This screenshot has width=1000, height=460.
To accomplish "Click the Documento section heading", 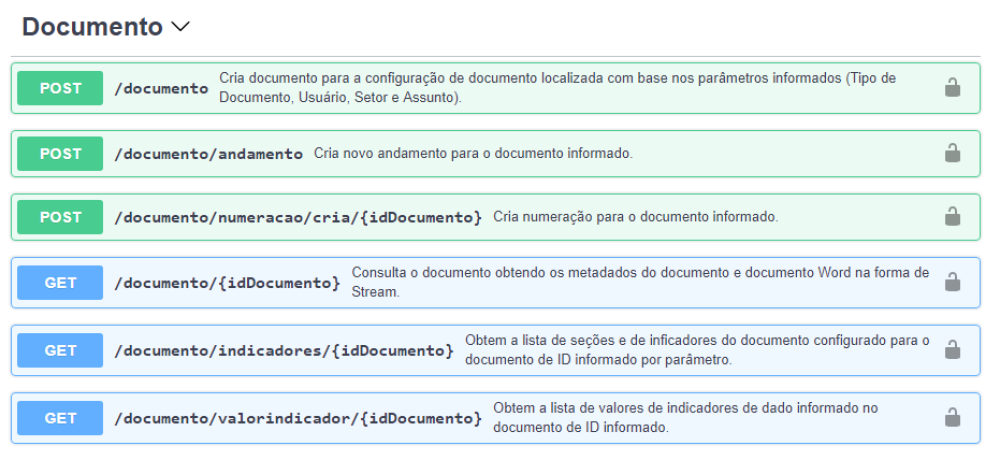I will coord(92,27).
